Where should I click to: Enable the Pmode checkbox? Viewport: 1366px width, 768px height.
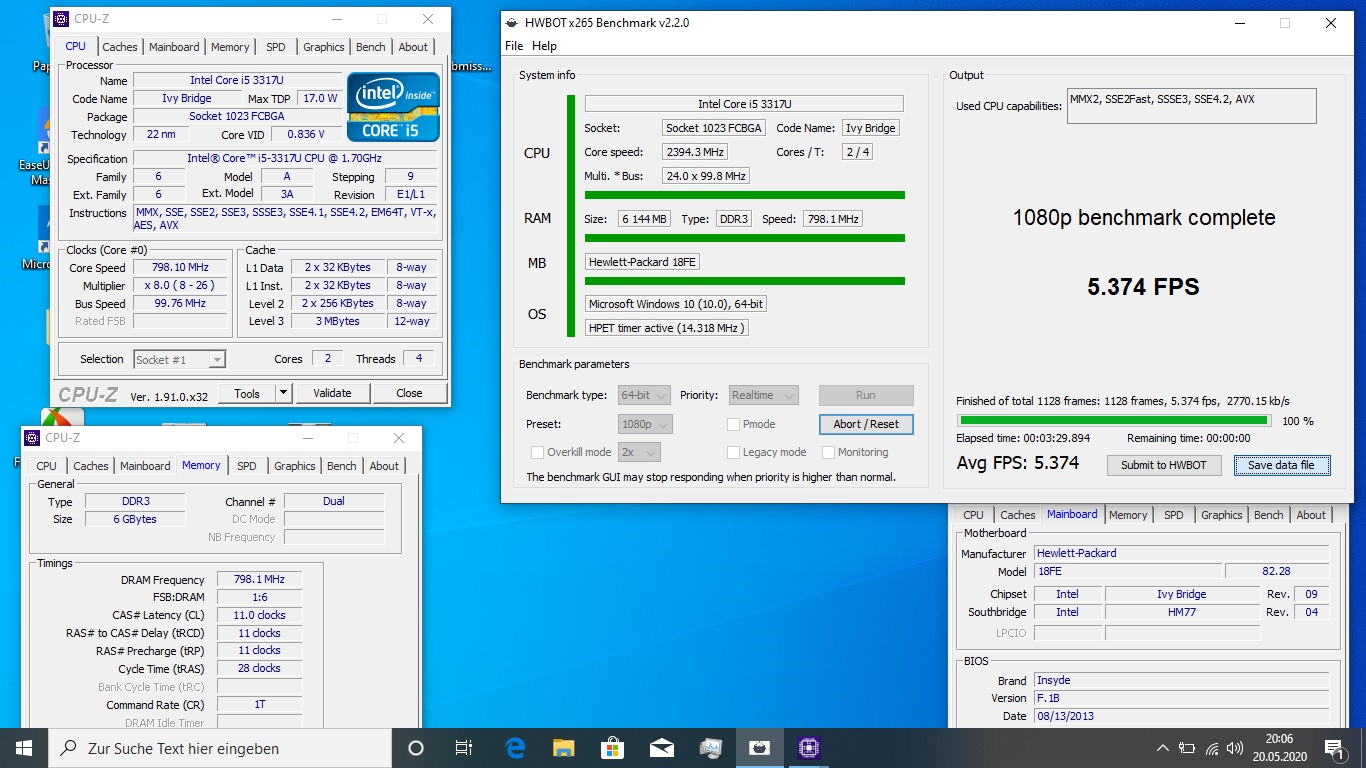coord(734,424)
